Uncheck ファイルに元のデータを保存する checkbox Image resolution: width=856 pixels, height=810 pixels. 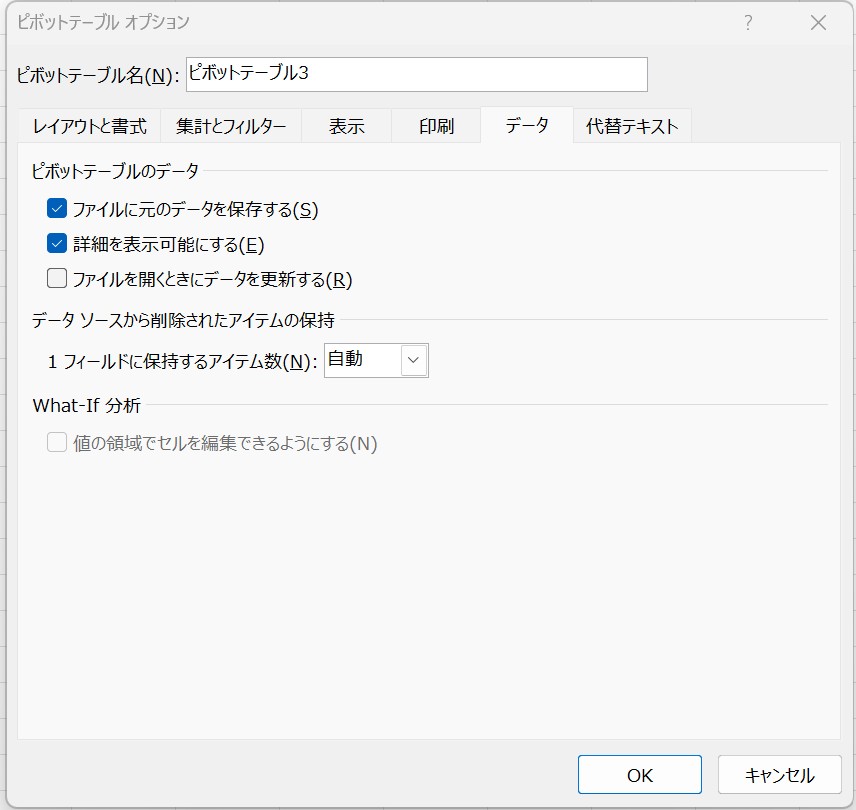tap(57, 209)
